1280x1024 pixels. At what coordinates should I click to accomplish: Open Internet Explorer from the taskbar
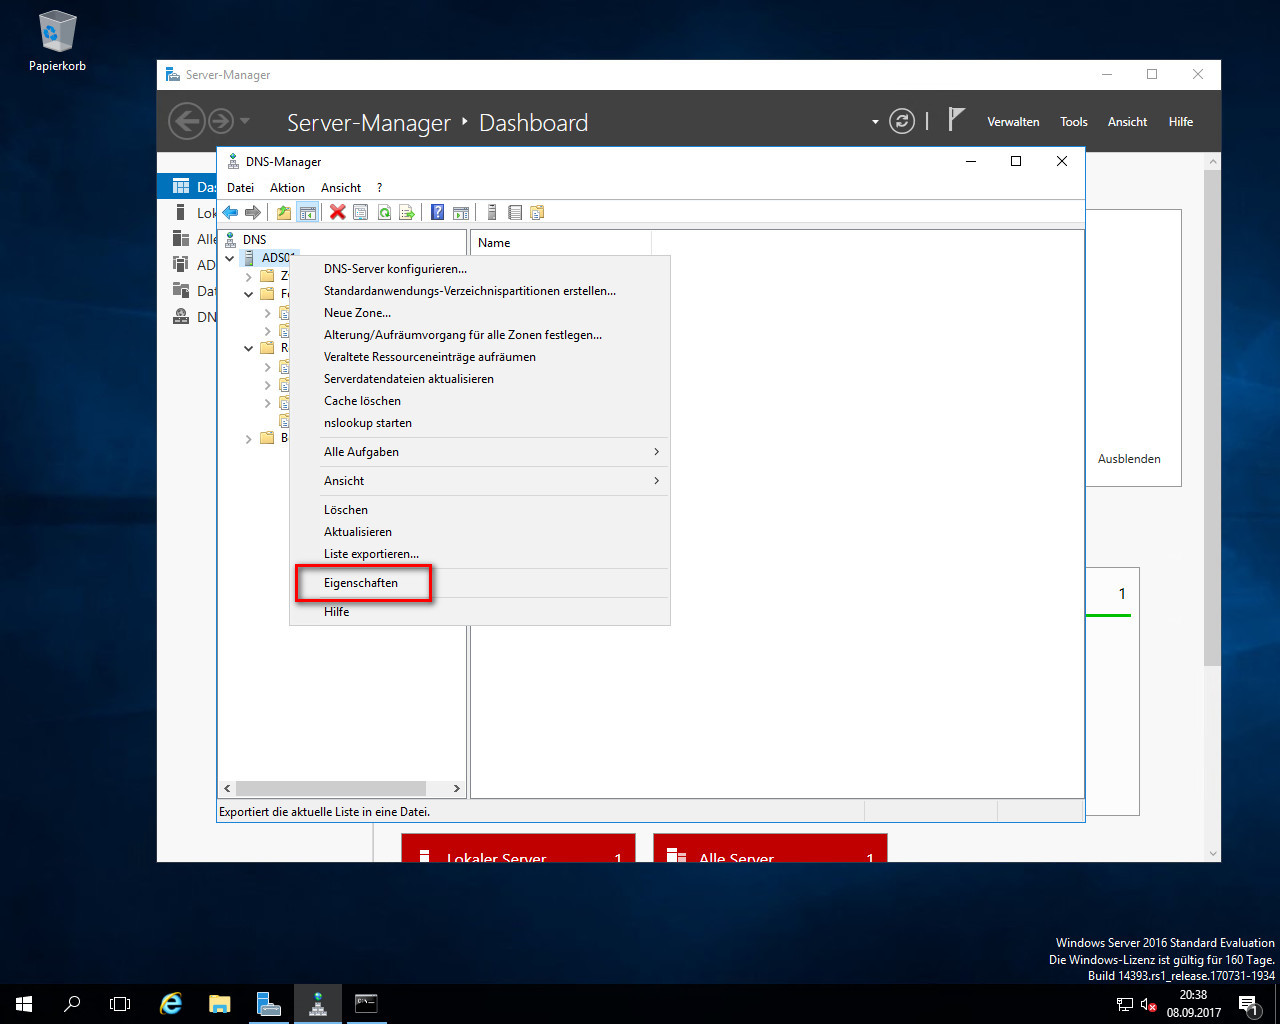[x=171, y=1003]
